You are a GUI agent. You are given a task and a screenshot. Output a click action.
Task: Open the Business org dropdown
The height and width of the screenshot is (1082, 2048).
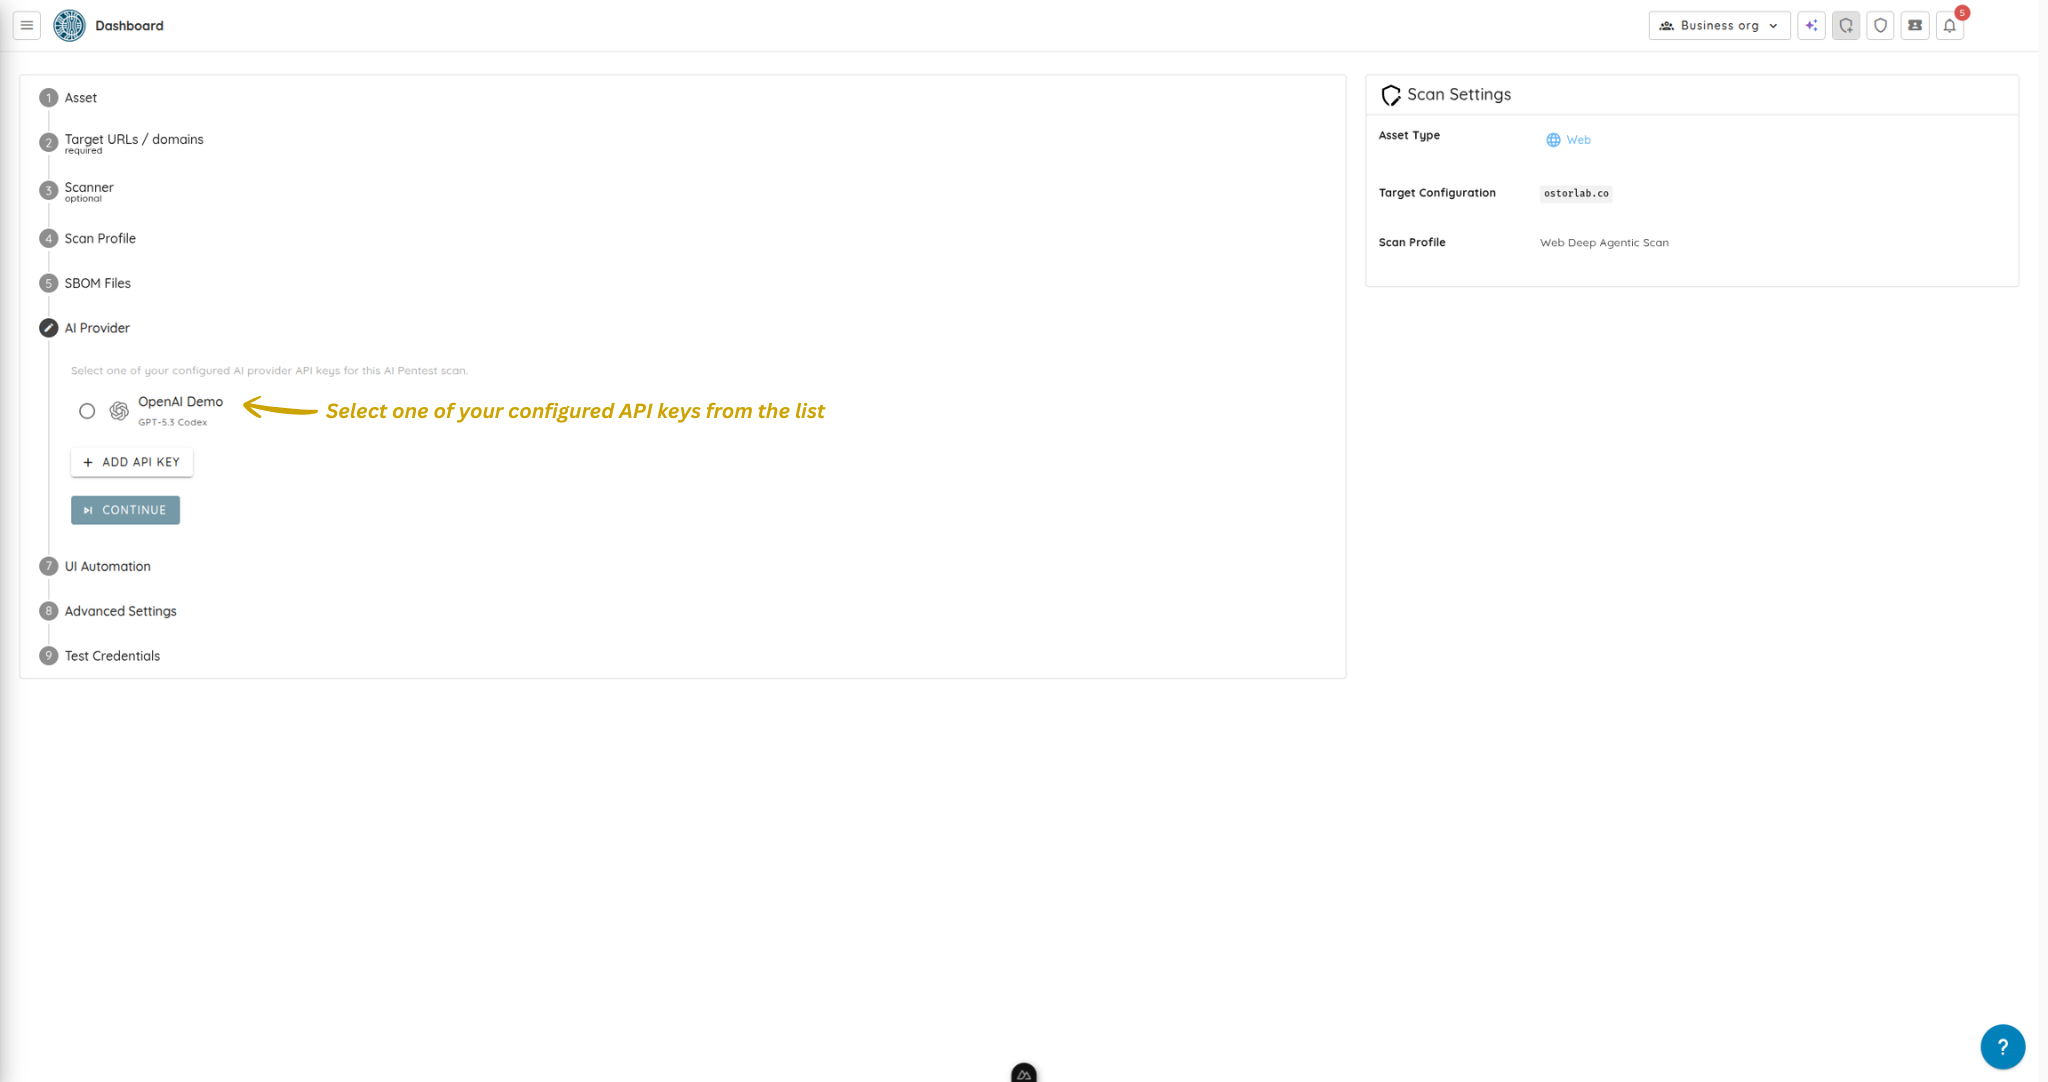[1719, 25]
